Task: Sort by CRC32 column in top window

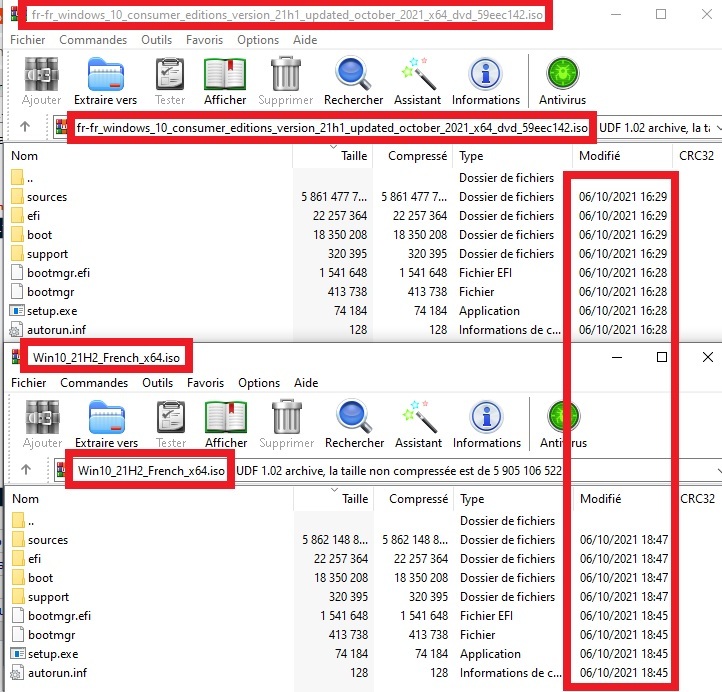Action: point(697,156)
